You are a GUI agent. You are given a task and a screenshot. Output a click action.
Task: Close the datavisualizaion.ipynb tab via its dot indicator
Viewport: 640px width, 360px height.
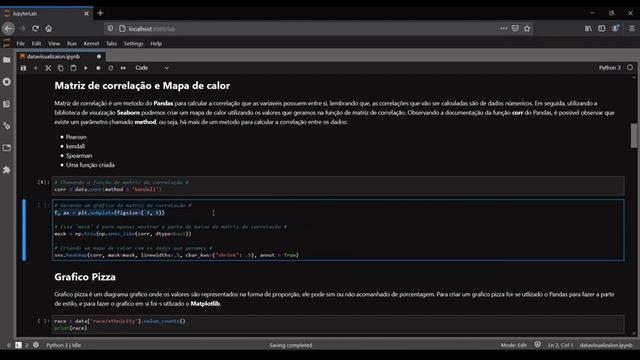click(x=99, y=56)
